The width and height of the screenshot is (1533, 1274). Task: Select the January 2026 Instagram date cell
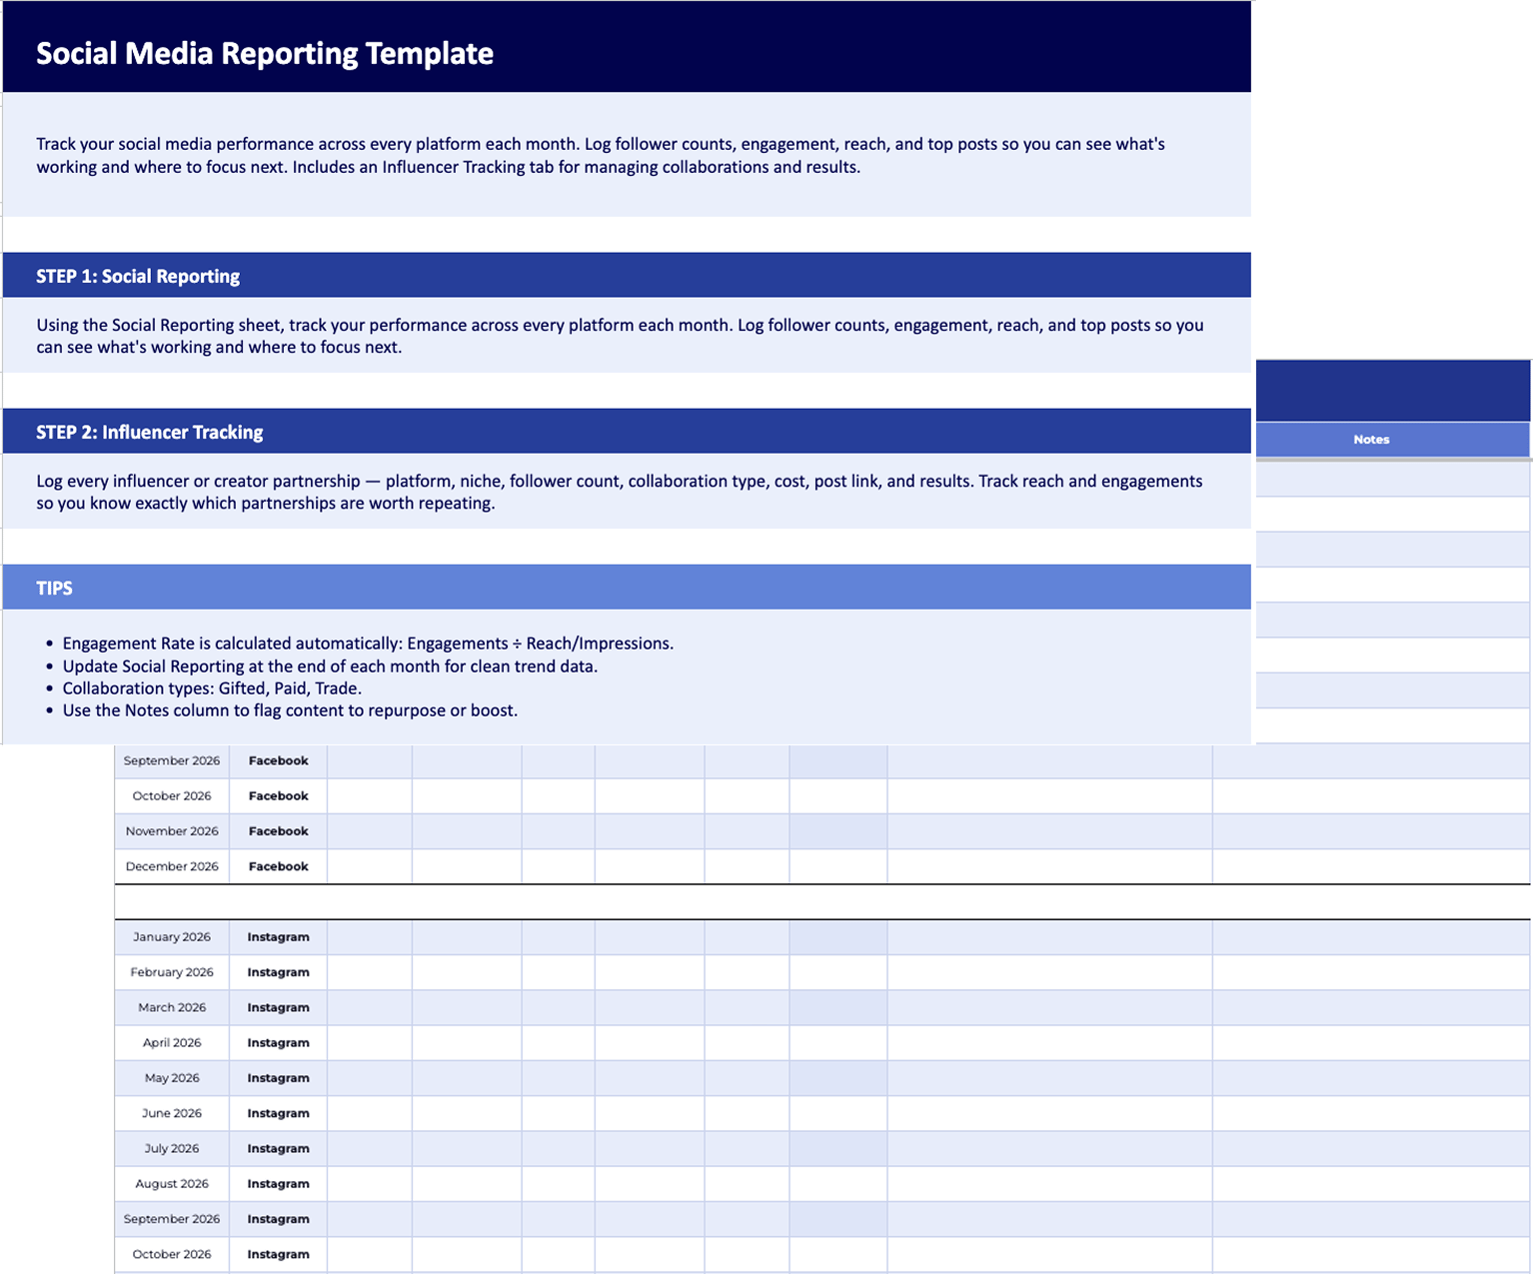(x=172, y=937)
